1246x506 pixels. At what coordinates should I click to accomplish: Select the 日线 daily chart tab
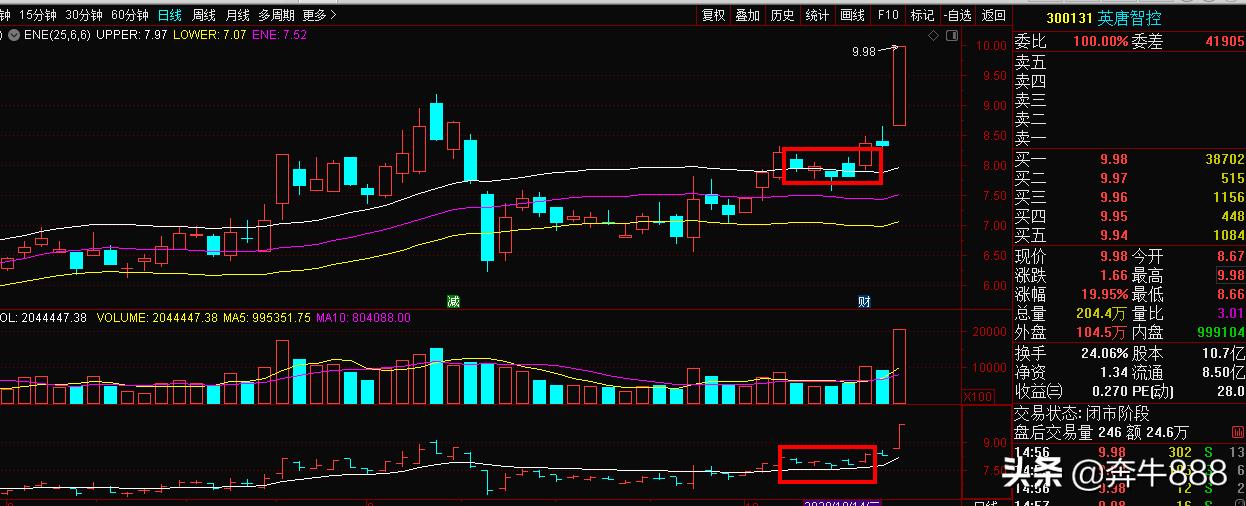170,15
